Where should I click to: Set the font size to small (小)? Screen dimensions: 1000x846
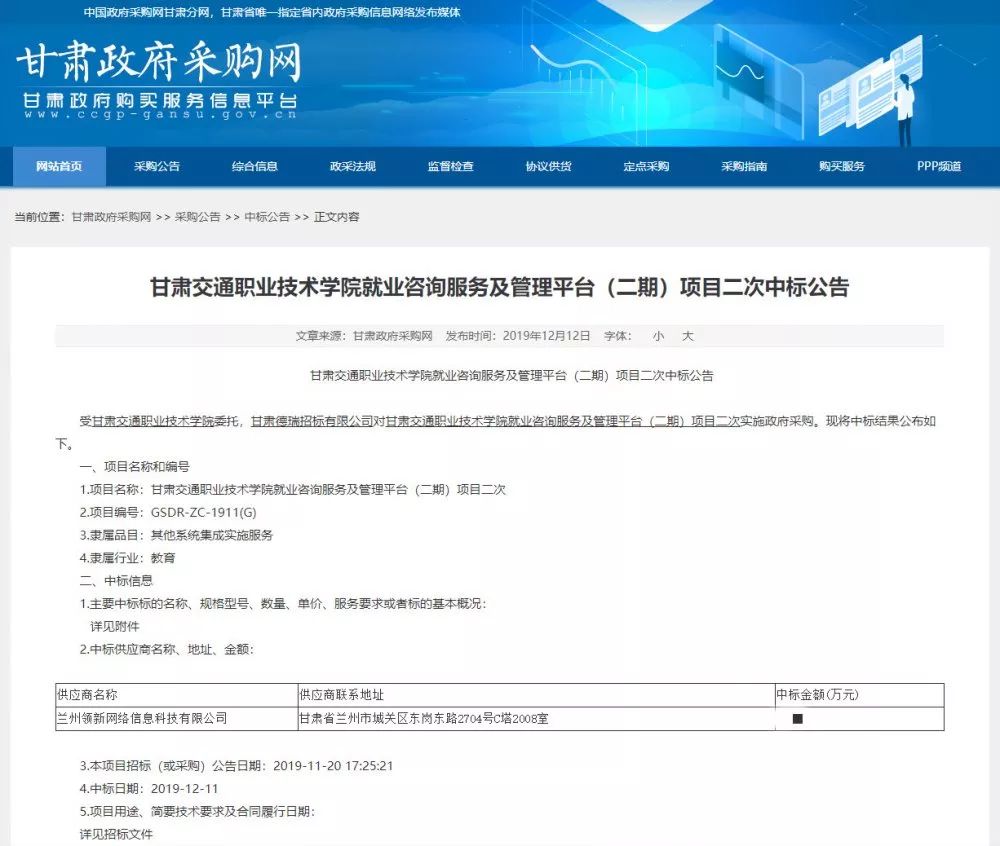658,336
